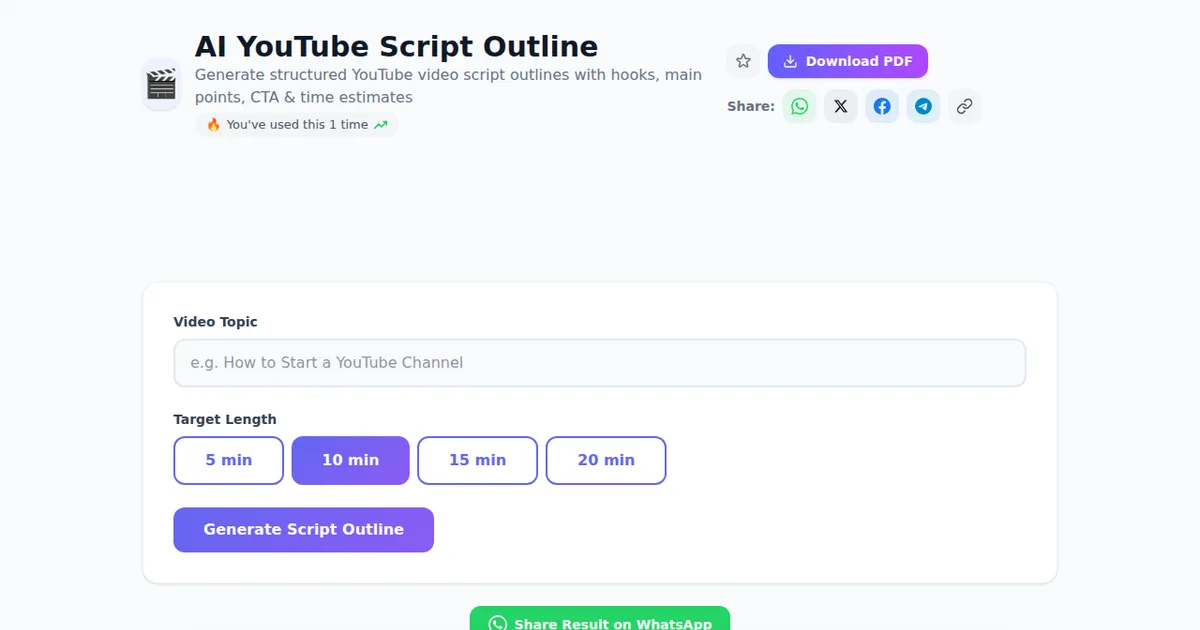The image size is (1200, 630).
Task: Click the "Share:" label text
Action: tap(751, 106)
